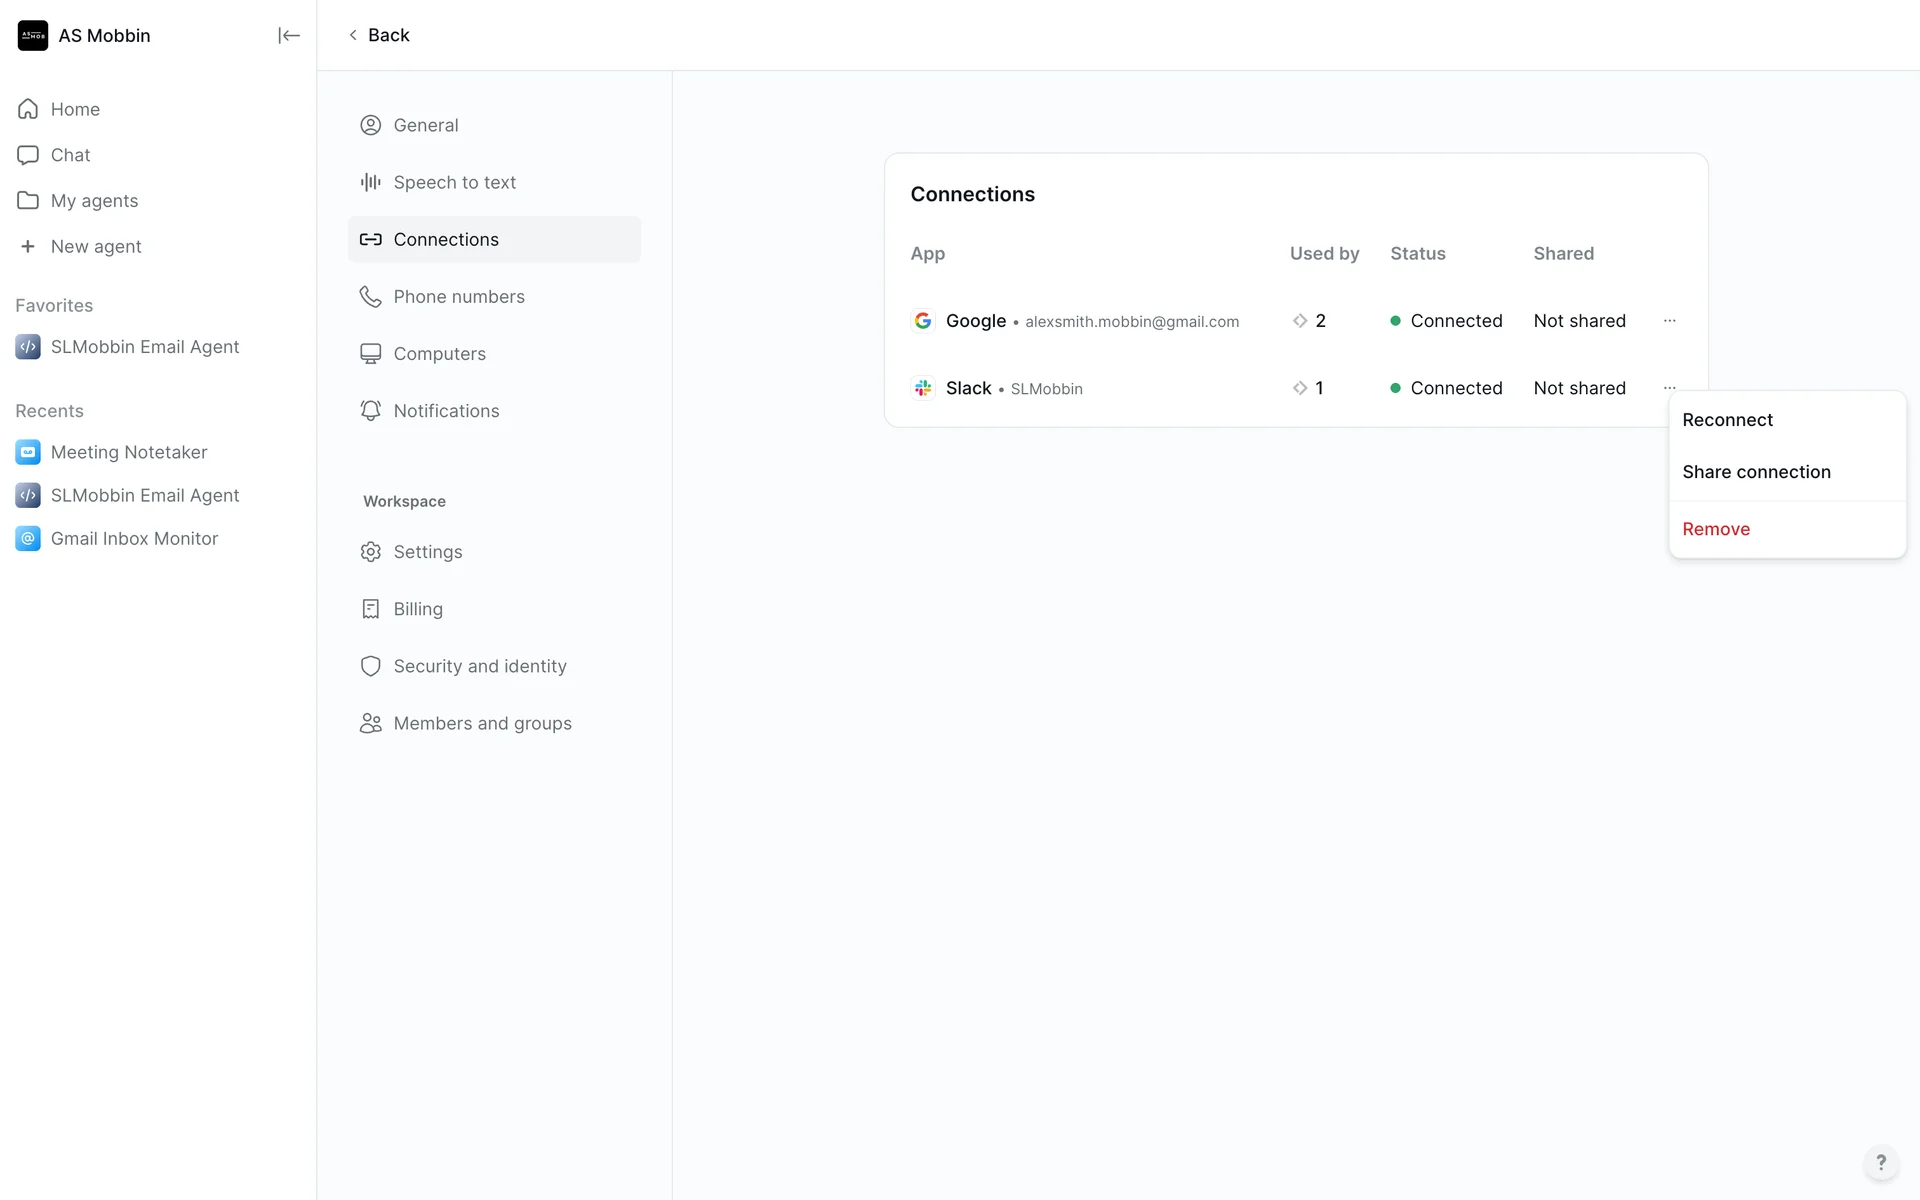The width and height of the screenshot is (1920, 1200).
Task: Open workspace Billing page
Action: (x=417, y=609)
